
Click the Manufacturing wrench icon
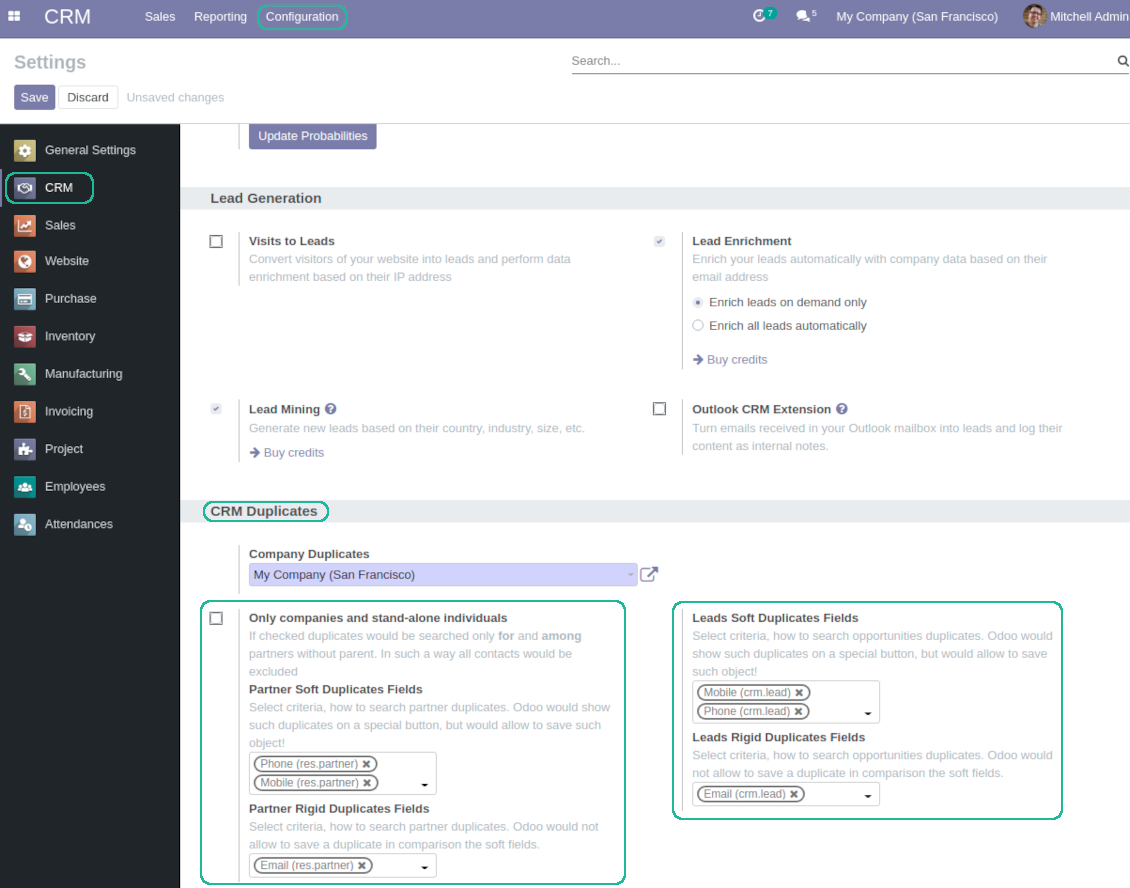25,374
